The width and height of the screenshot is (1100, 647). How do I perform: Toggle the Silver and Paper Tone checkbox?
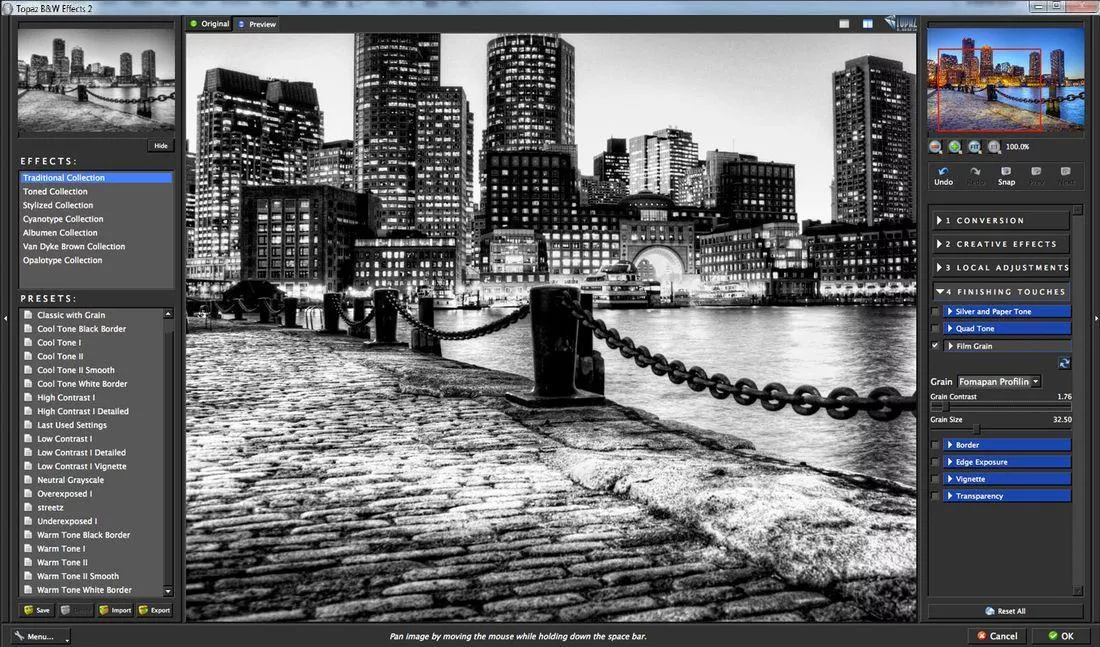click(x=935, y=311)
